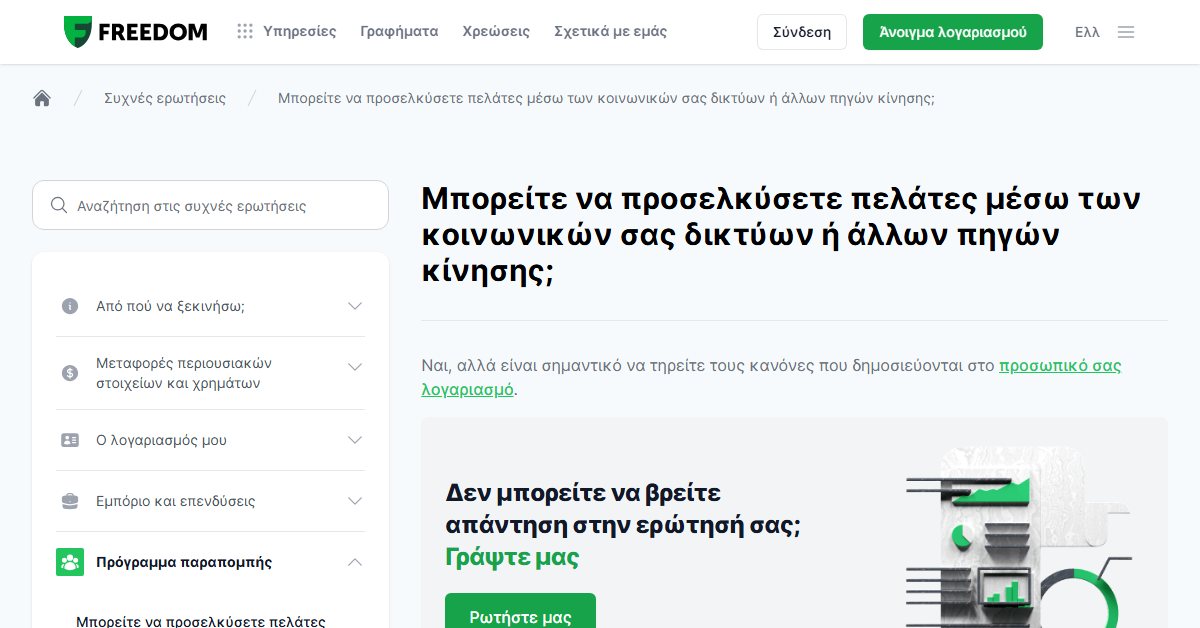This screenshot has width=1200, height=628.
Task: Click the Σύνδεση button
Action: point(802,32)
